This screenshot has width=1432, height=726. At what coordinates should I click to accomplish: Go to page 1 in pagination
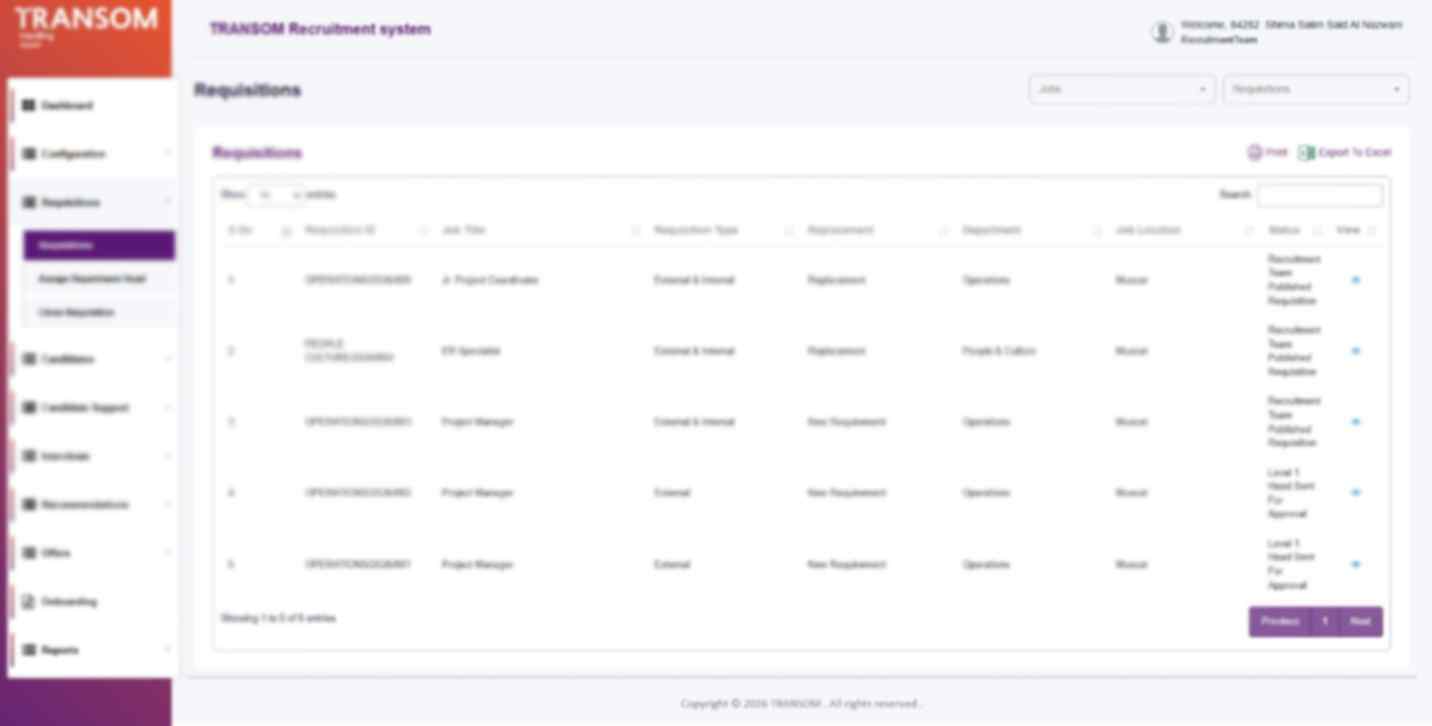pyautogui.click(x=1325, y=622)
